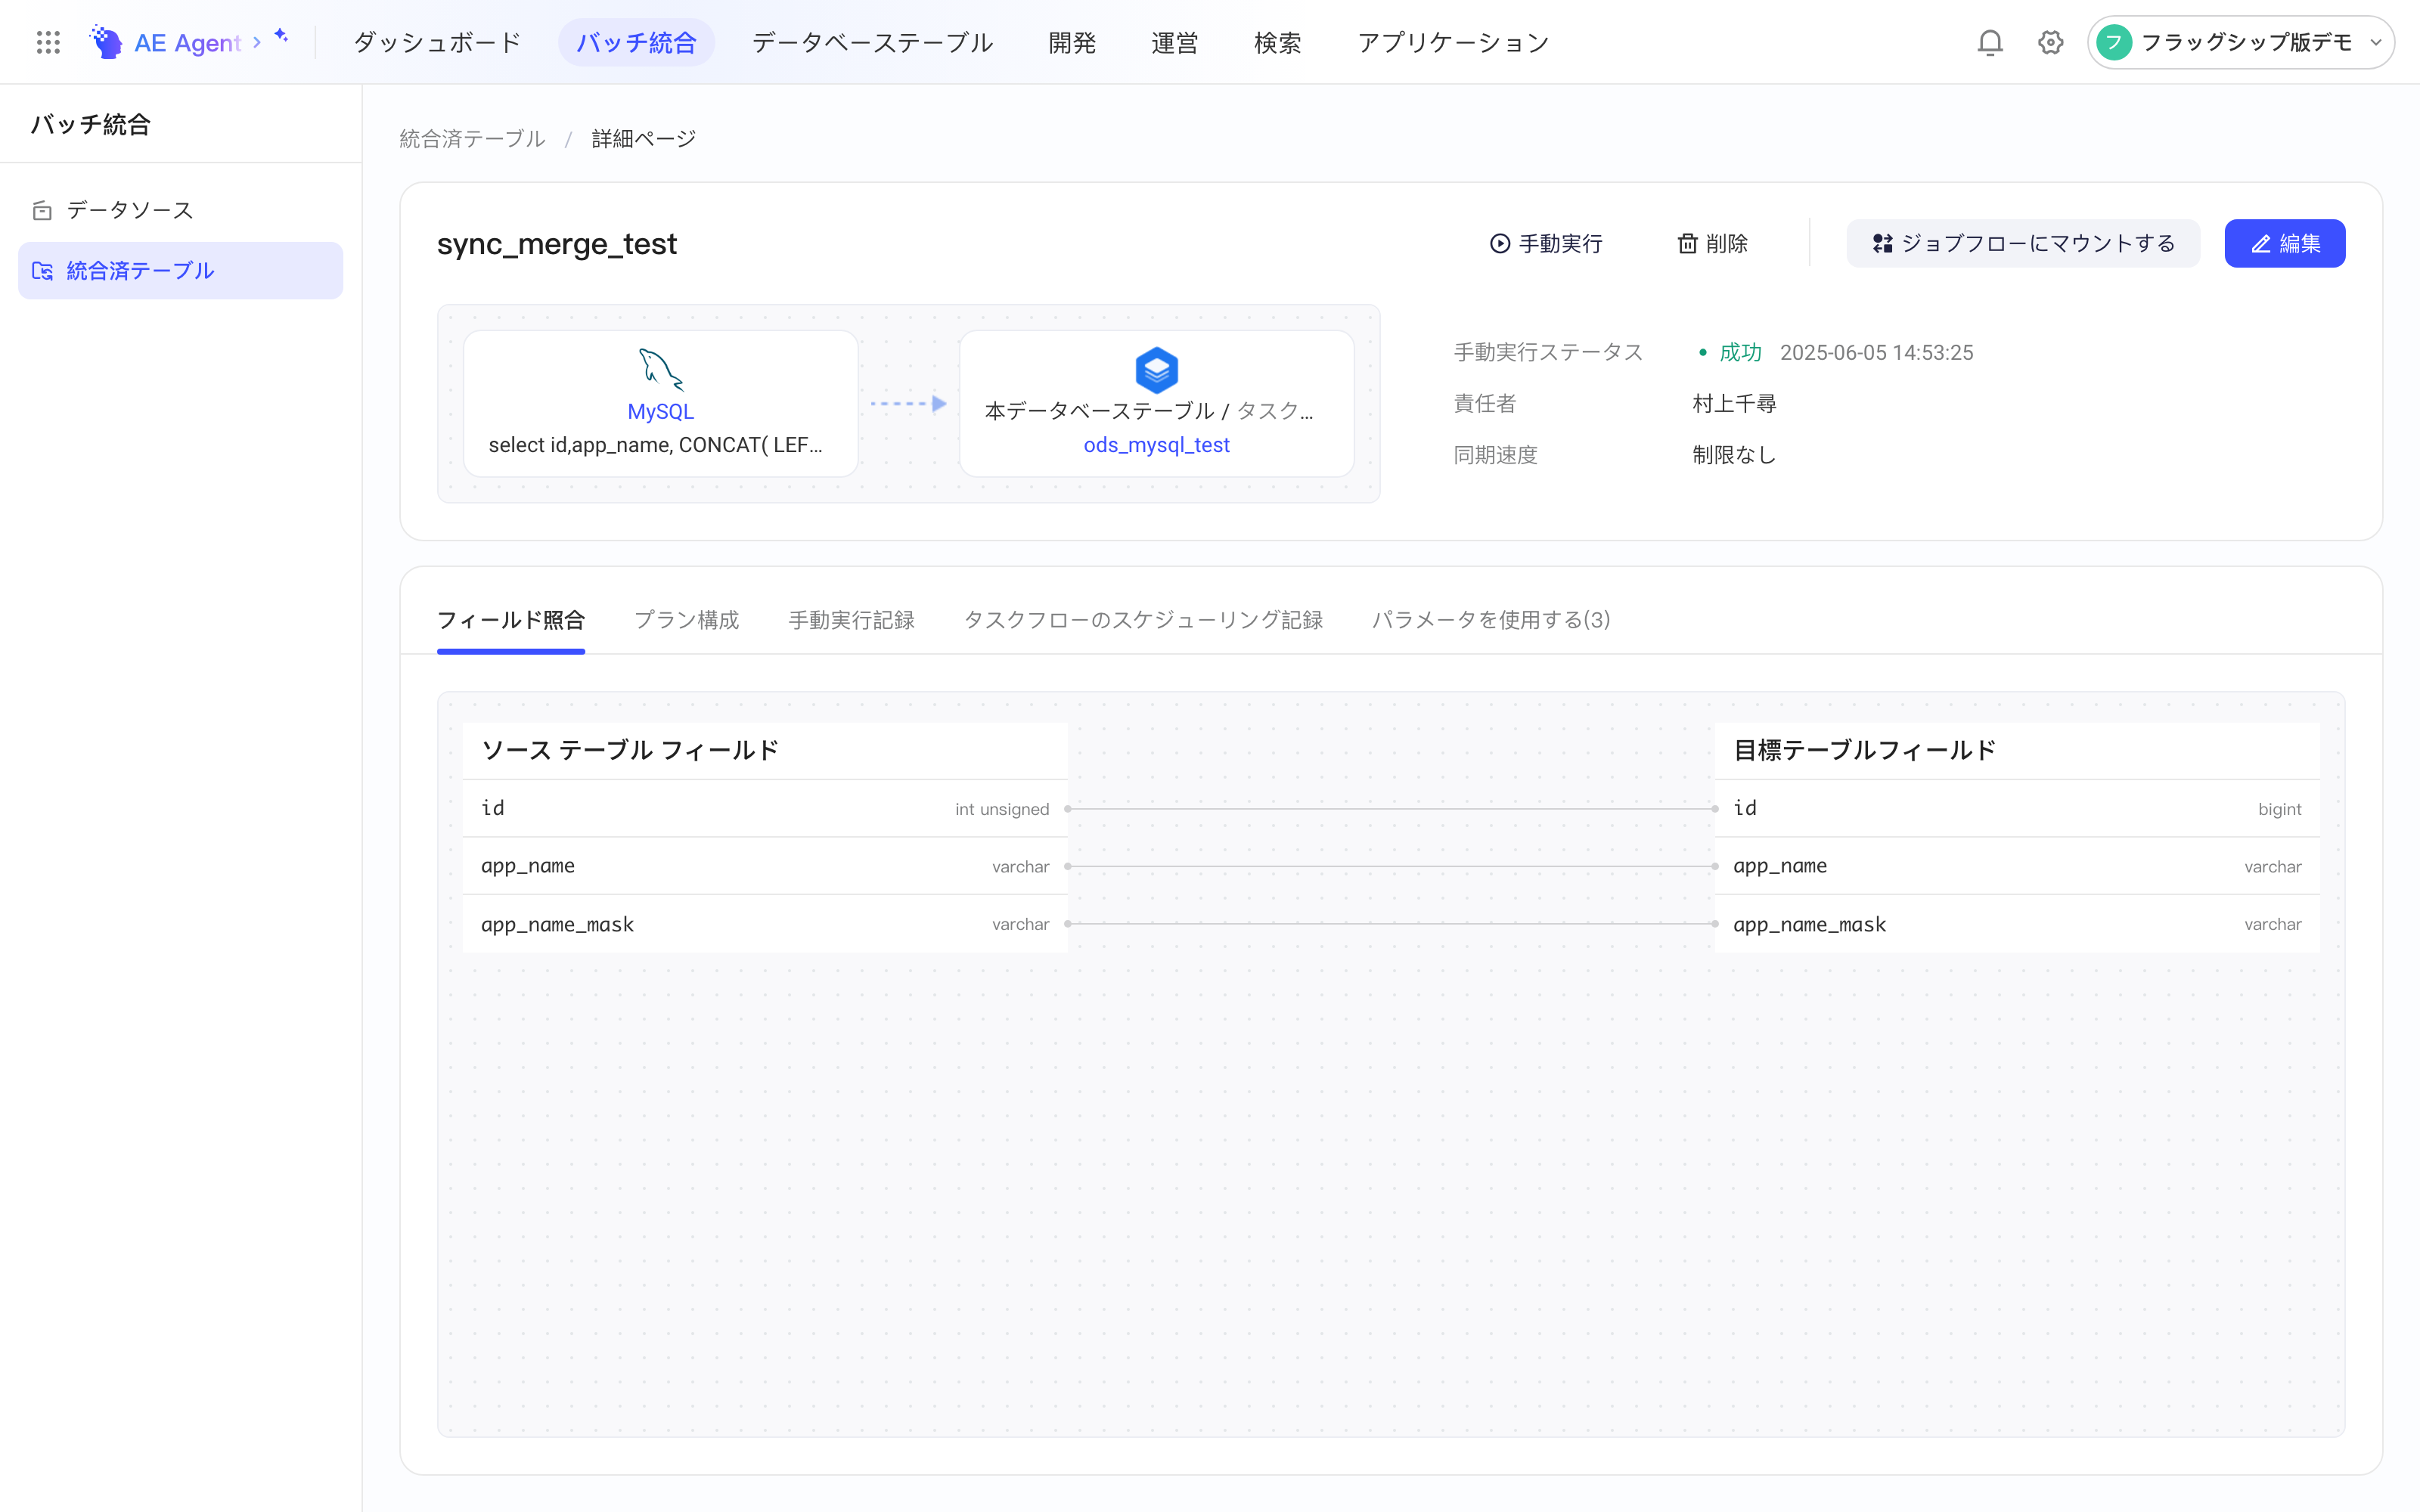
Task: Click the green フ user avatar
Action: [x=2114, y=42]
